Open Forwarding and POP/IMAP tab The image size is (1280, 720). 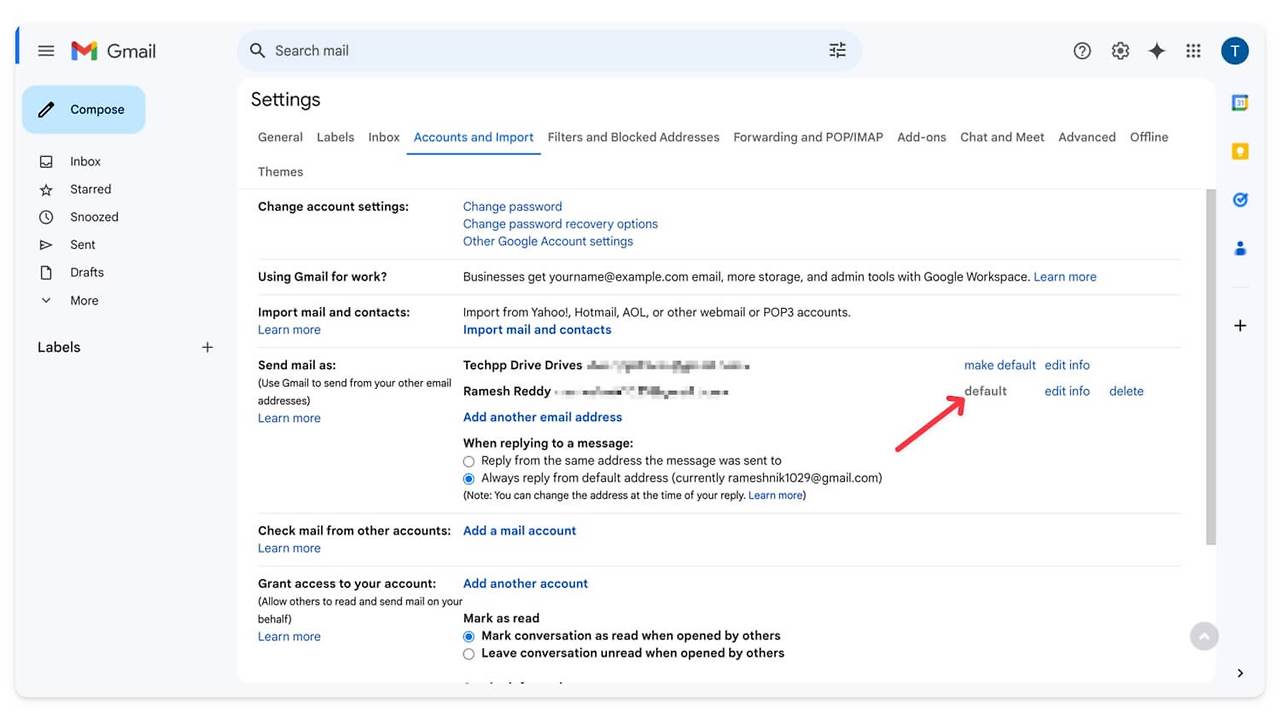coord(808,137)
